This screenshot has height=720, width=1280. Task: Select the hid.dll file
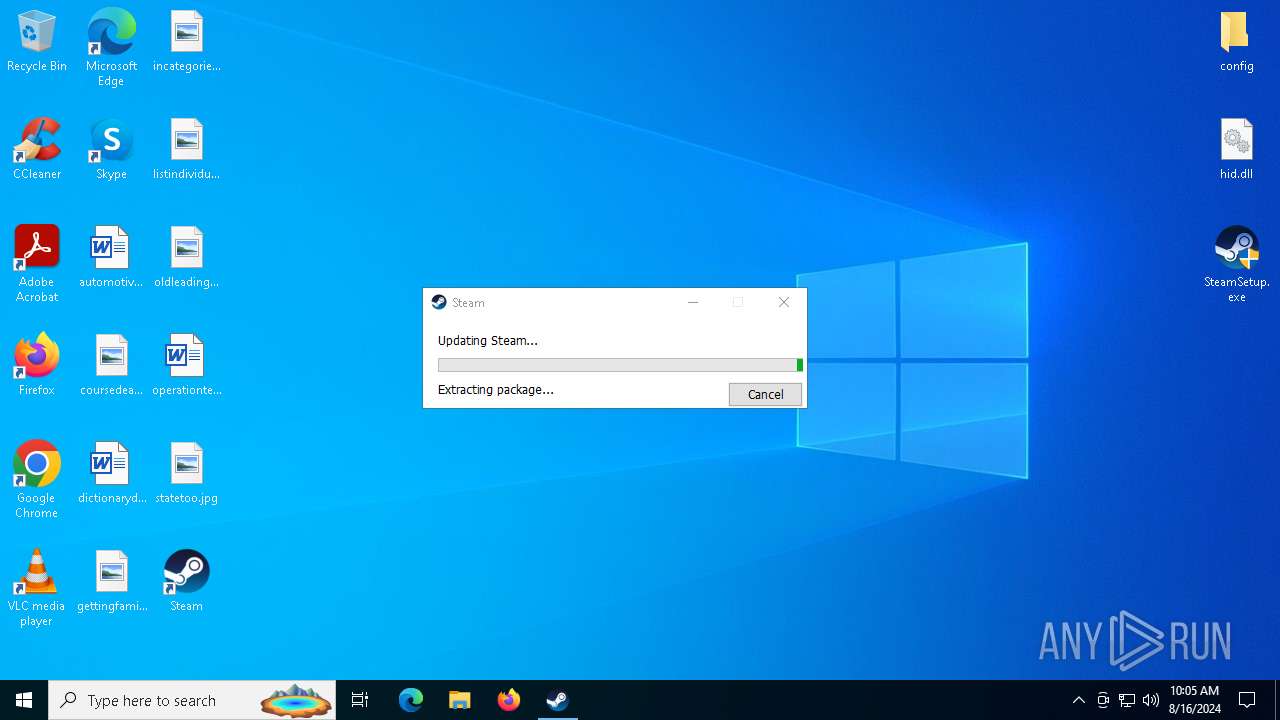[x=1237, y=150]
